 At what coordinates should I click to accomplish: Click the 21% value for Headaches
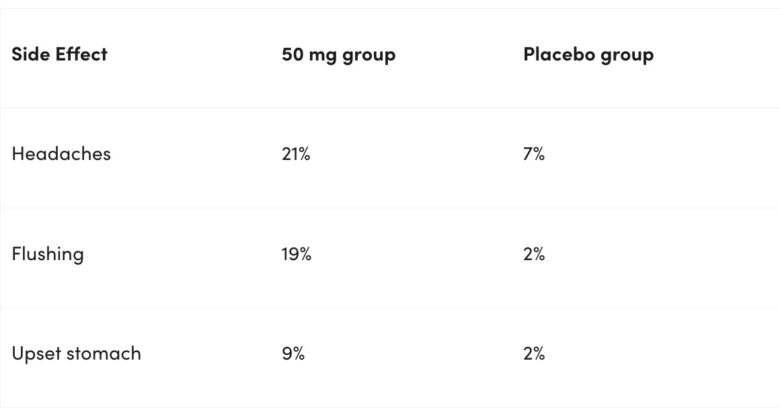(296, 154)
